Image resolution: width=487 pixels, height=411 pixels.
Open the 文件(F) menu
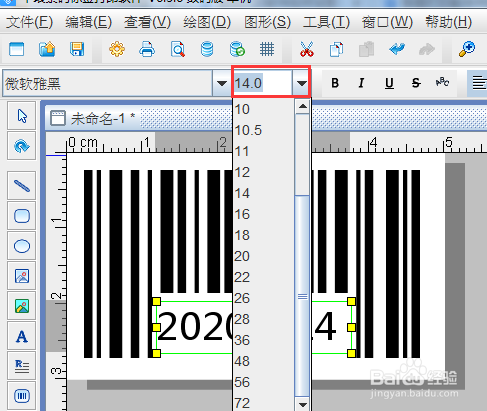[29, 22]
